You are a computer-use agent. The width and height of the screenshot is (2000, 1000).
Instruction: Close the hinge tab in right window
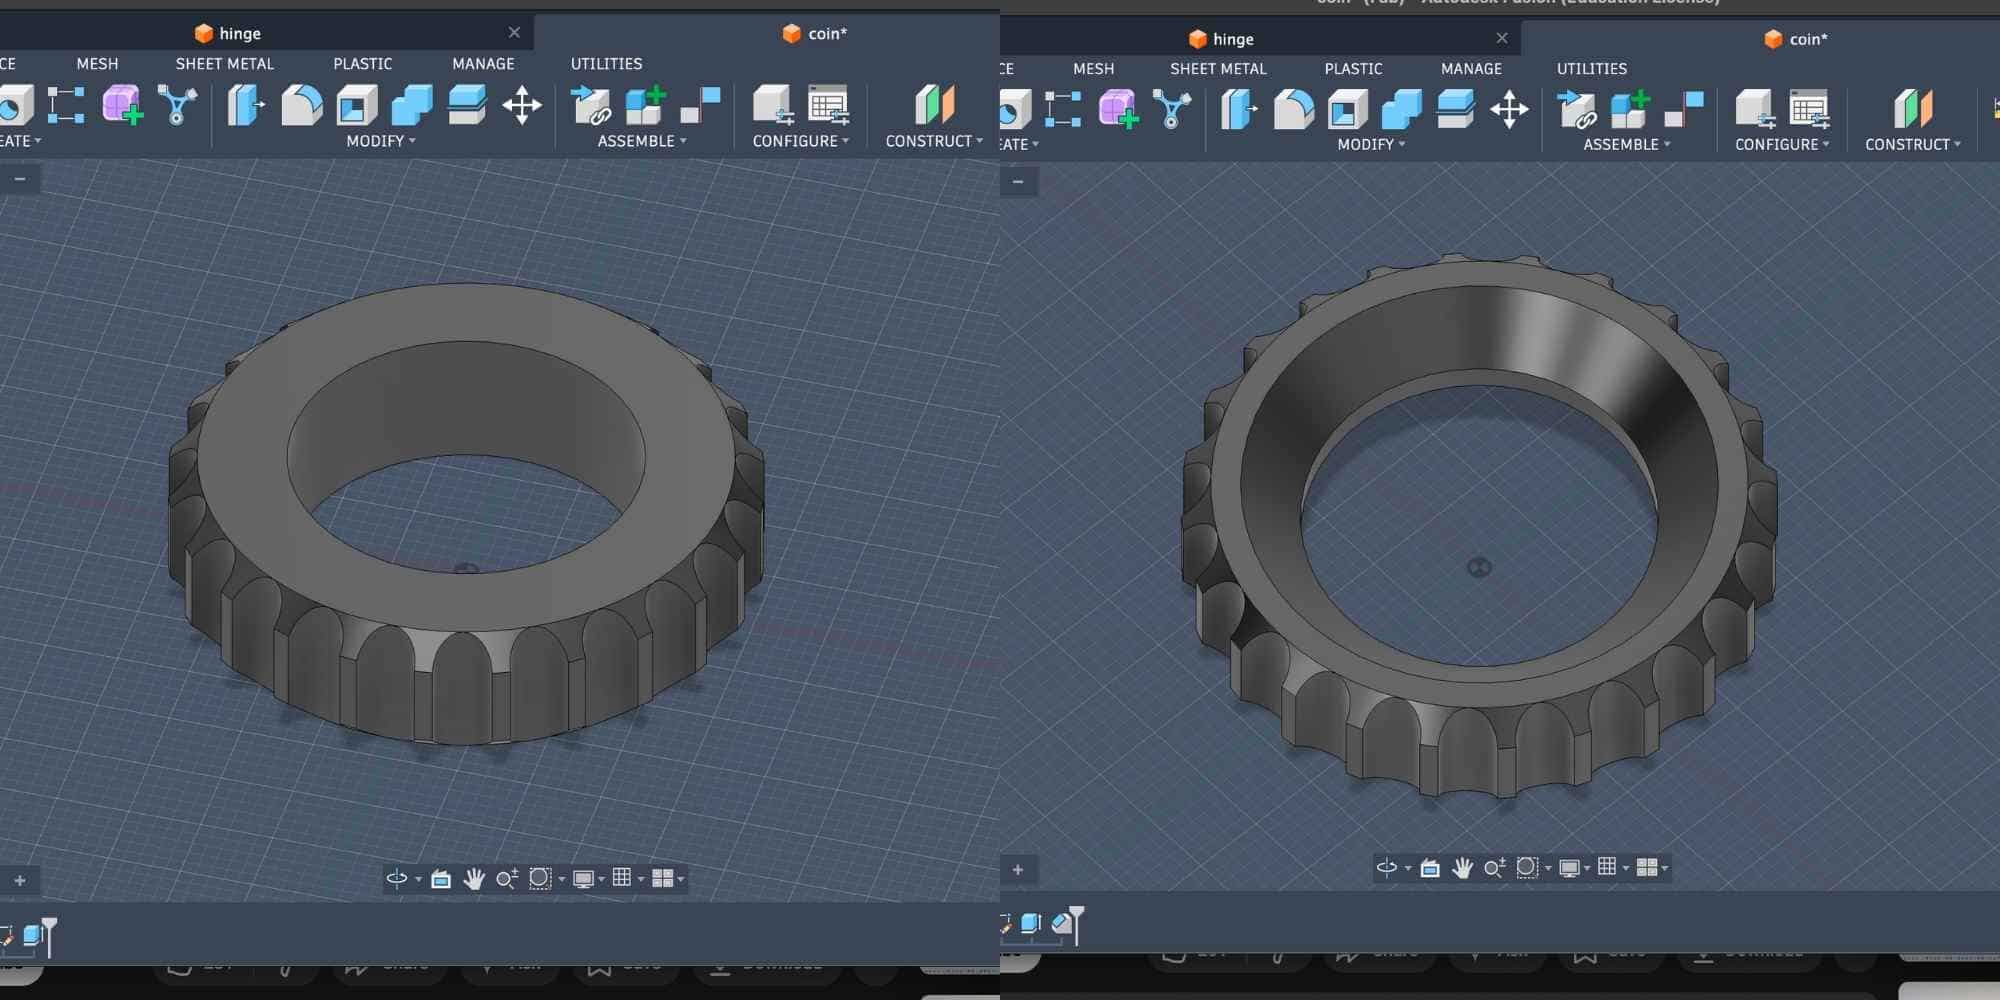[1501, 38]
